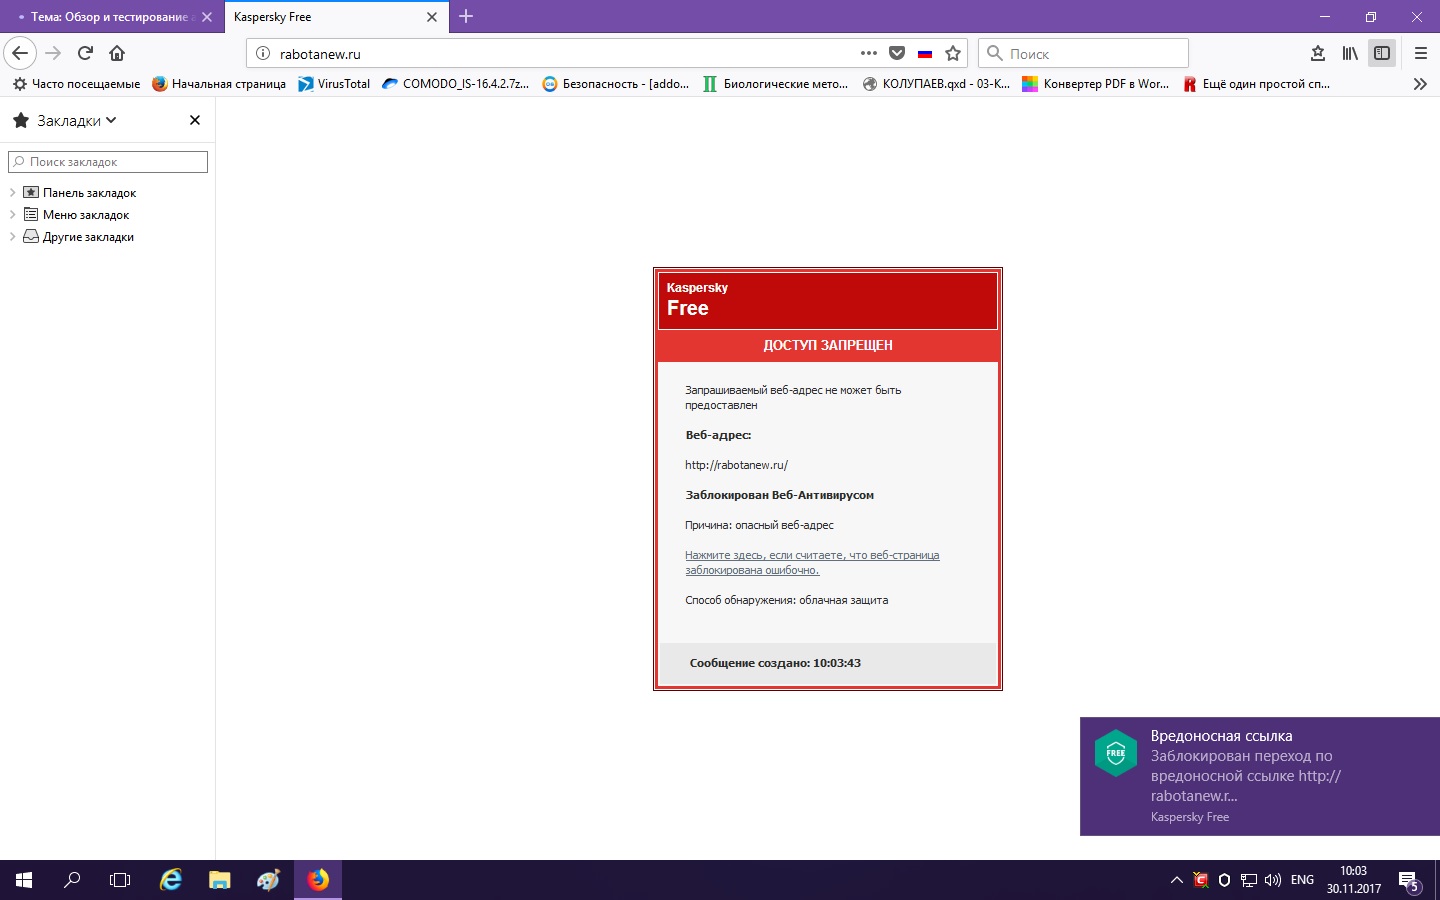Open the Windows Start menu
This screenshot has width=1440, height=900.
click(x=24, y=880)
